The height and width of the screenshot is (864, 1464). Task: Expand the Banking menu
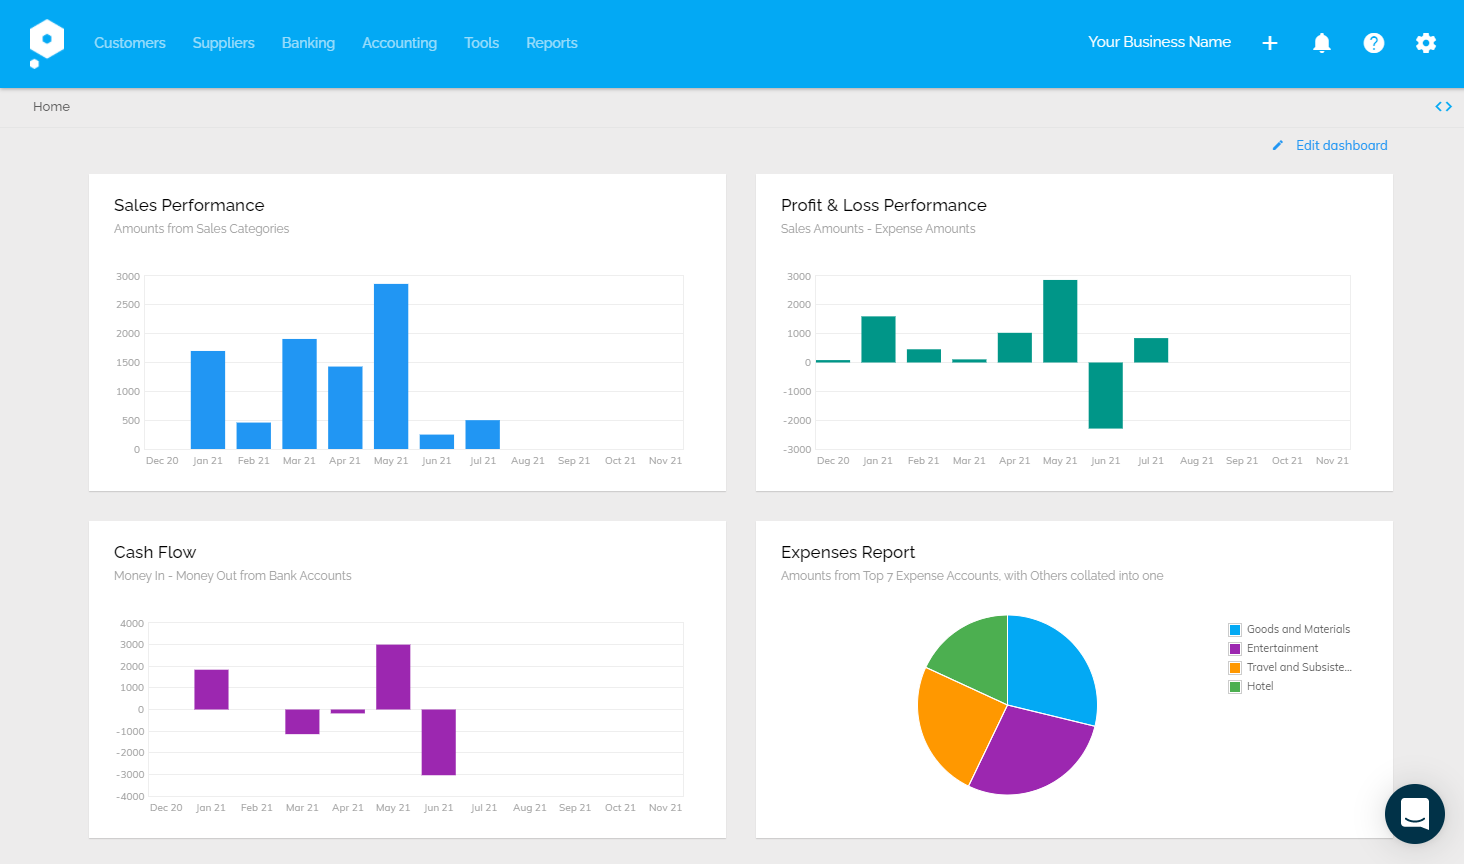click(308, 43)
